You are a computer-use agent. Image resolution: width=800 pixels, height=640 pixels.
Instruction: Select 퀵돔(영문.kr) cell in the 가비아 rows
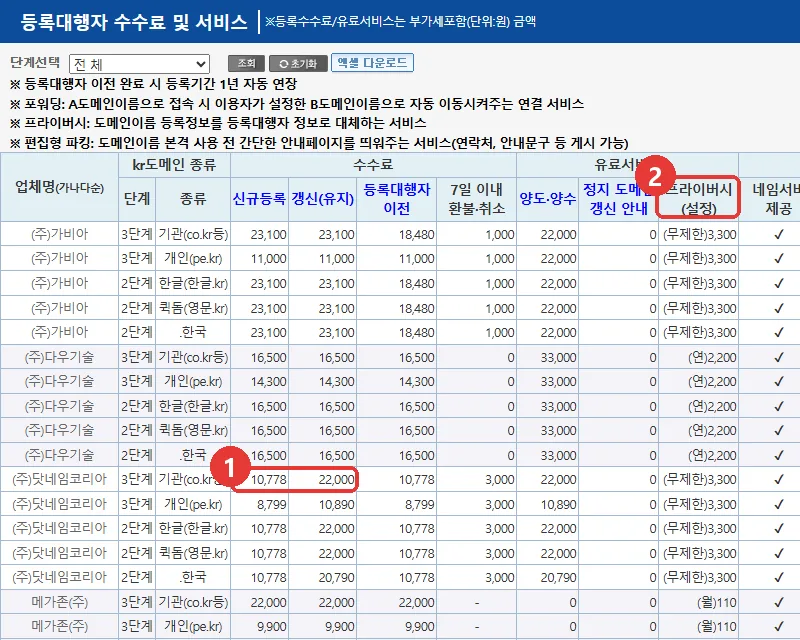(x=193, y=308)
